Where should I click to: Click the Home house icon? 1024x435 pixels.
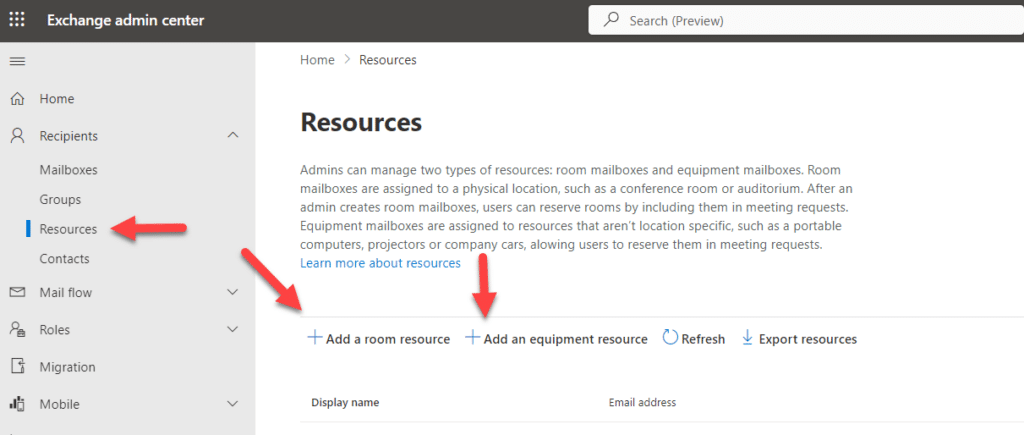[18, 99]
